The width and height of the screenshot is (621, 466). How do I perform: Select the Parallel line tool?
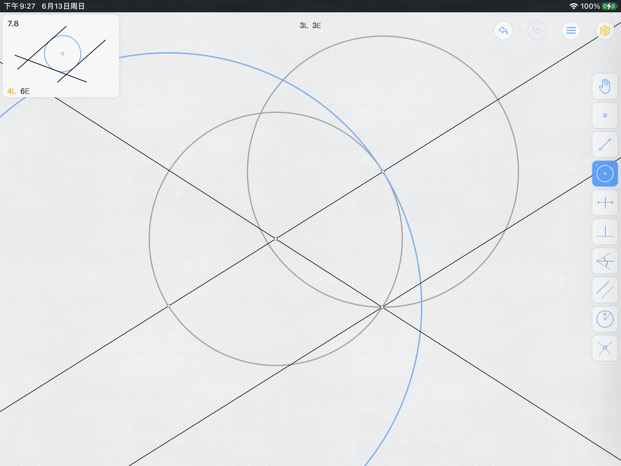(x=605, y=290)
